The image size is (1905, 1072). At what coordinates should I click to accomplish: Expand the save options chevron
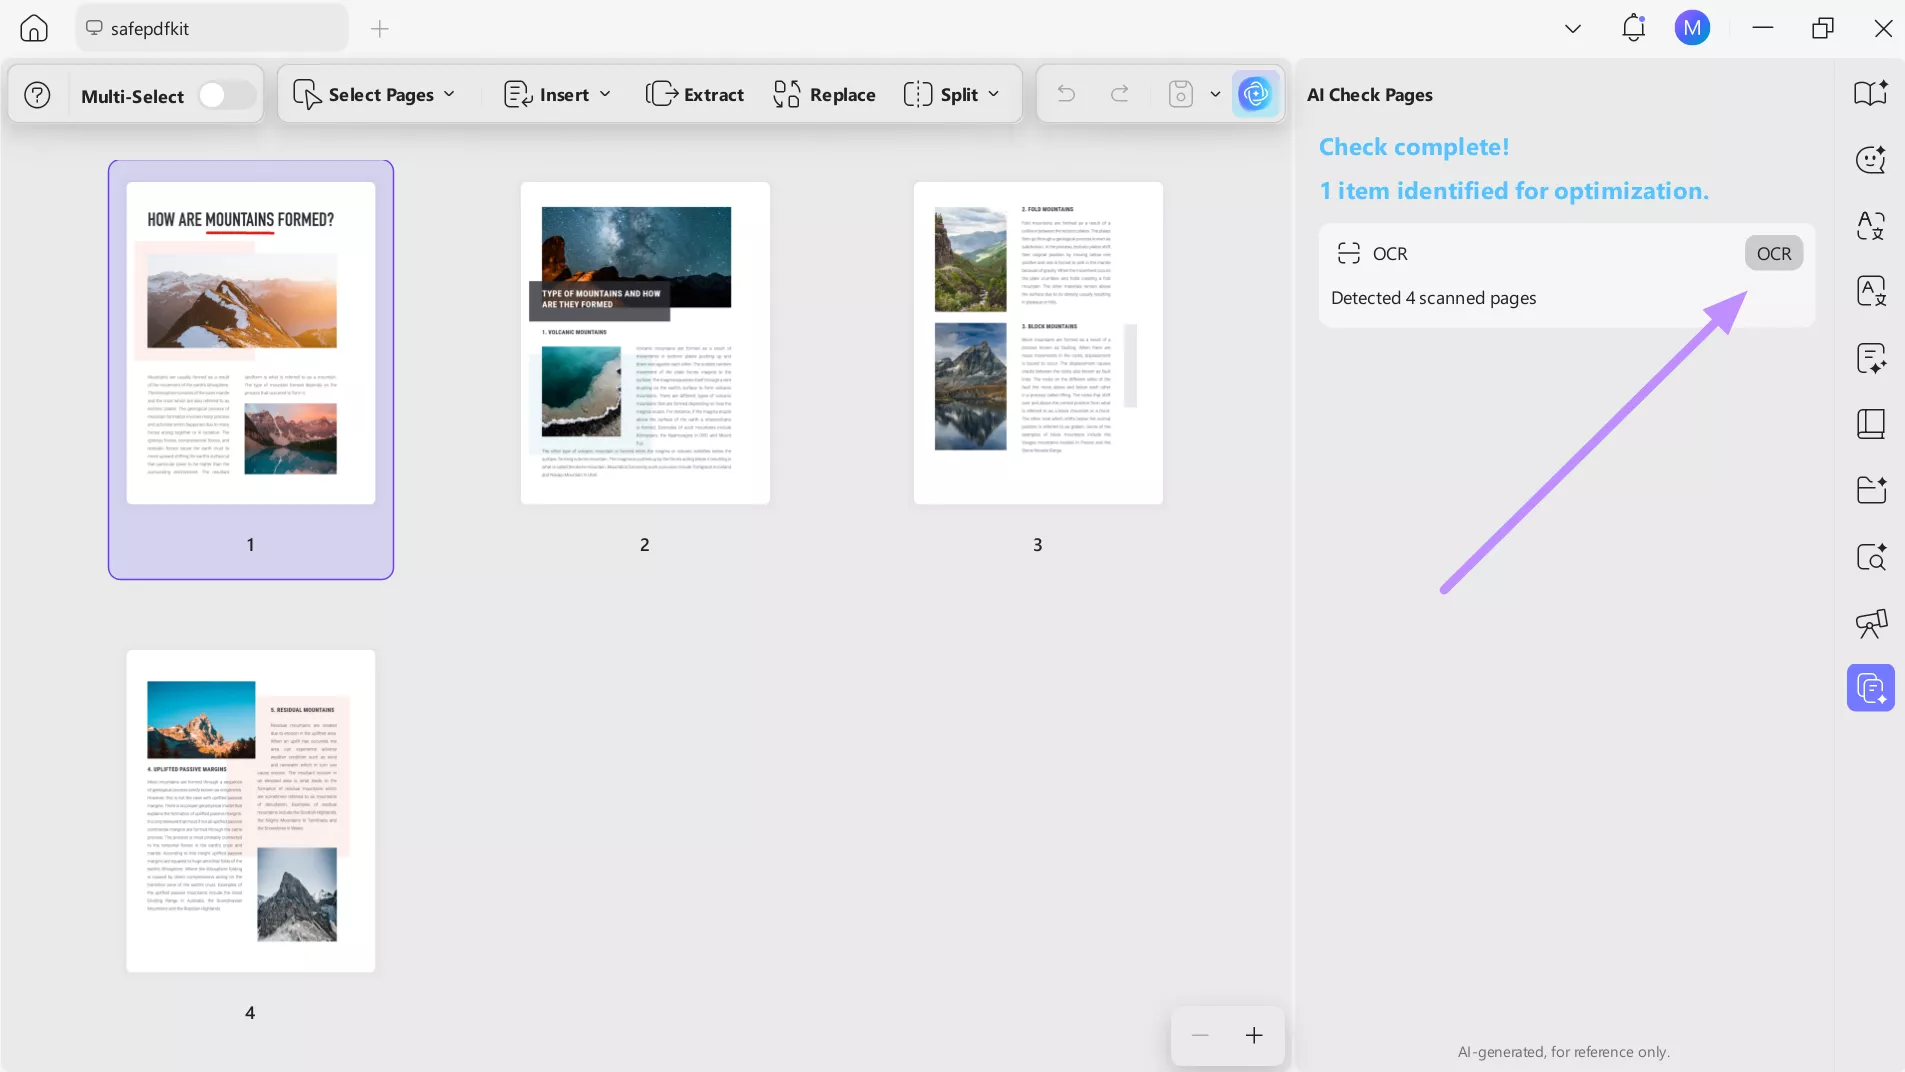click(1214, 94)
